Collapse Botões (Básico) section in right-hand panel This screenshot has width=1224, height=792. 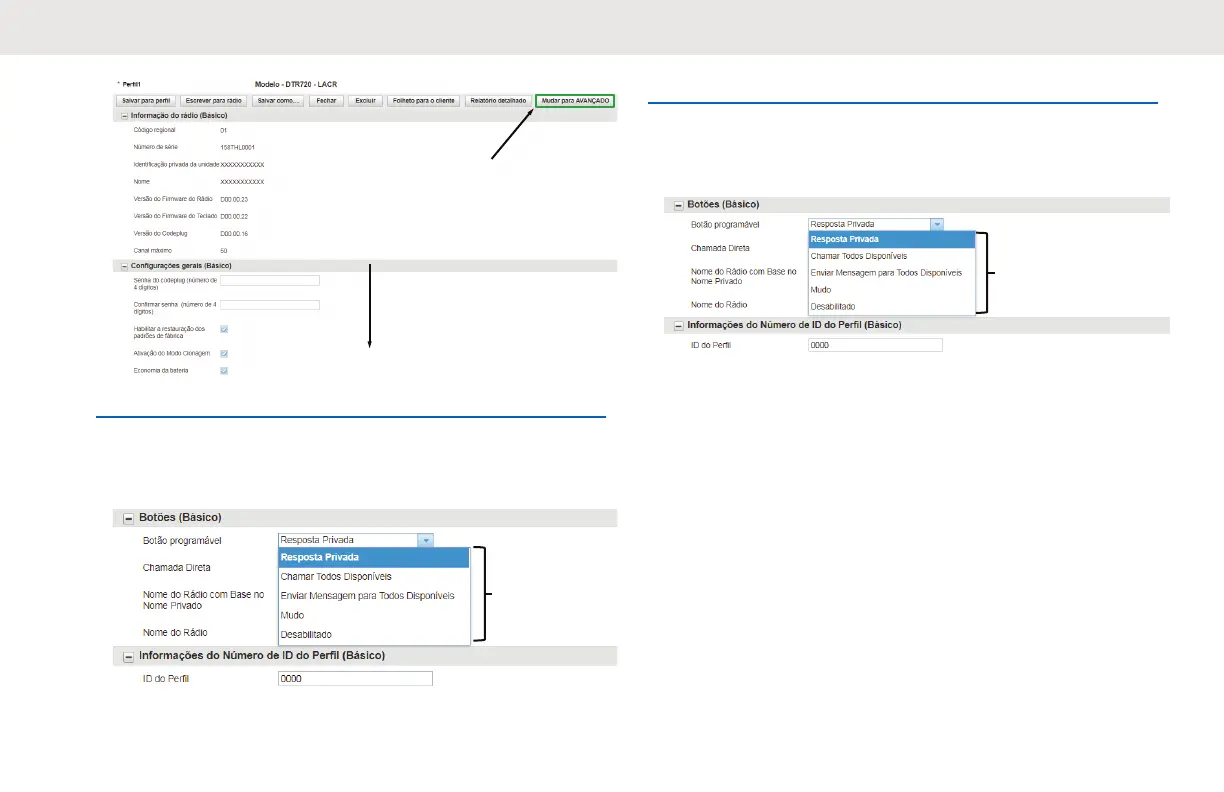coord(679,204)
